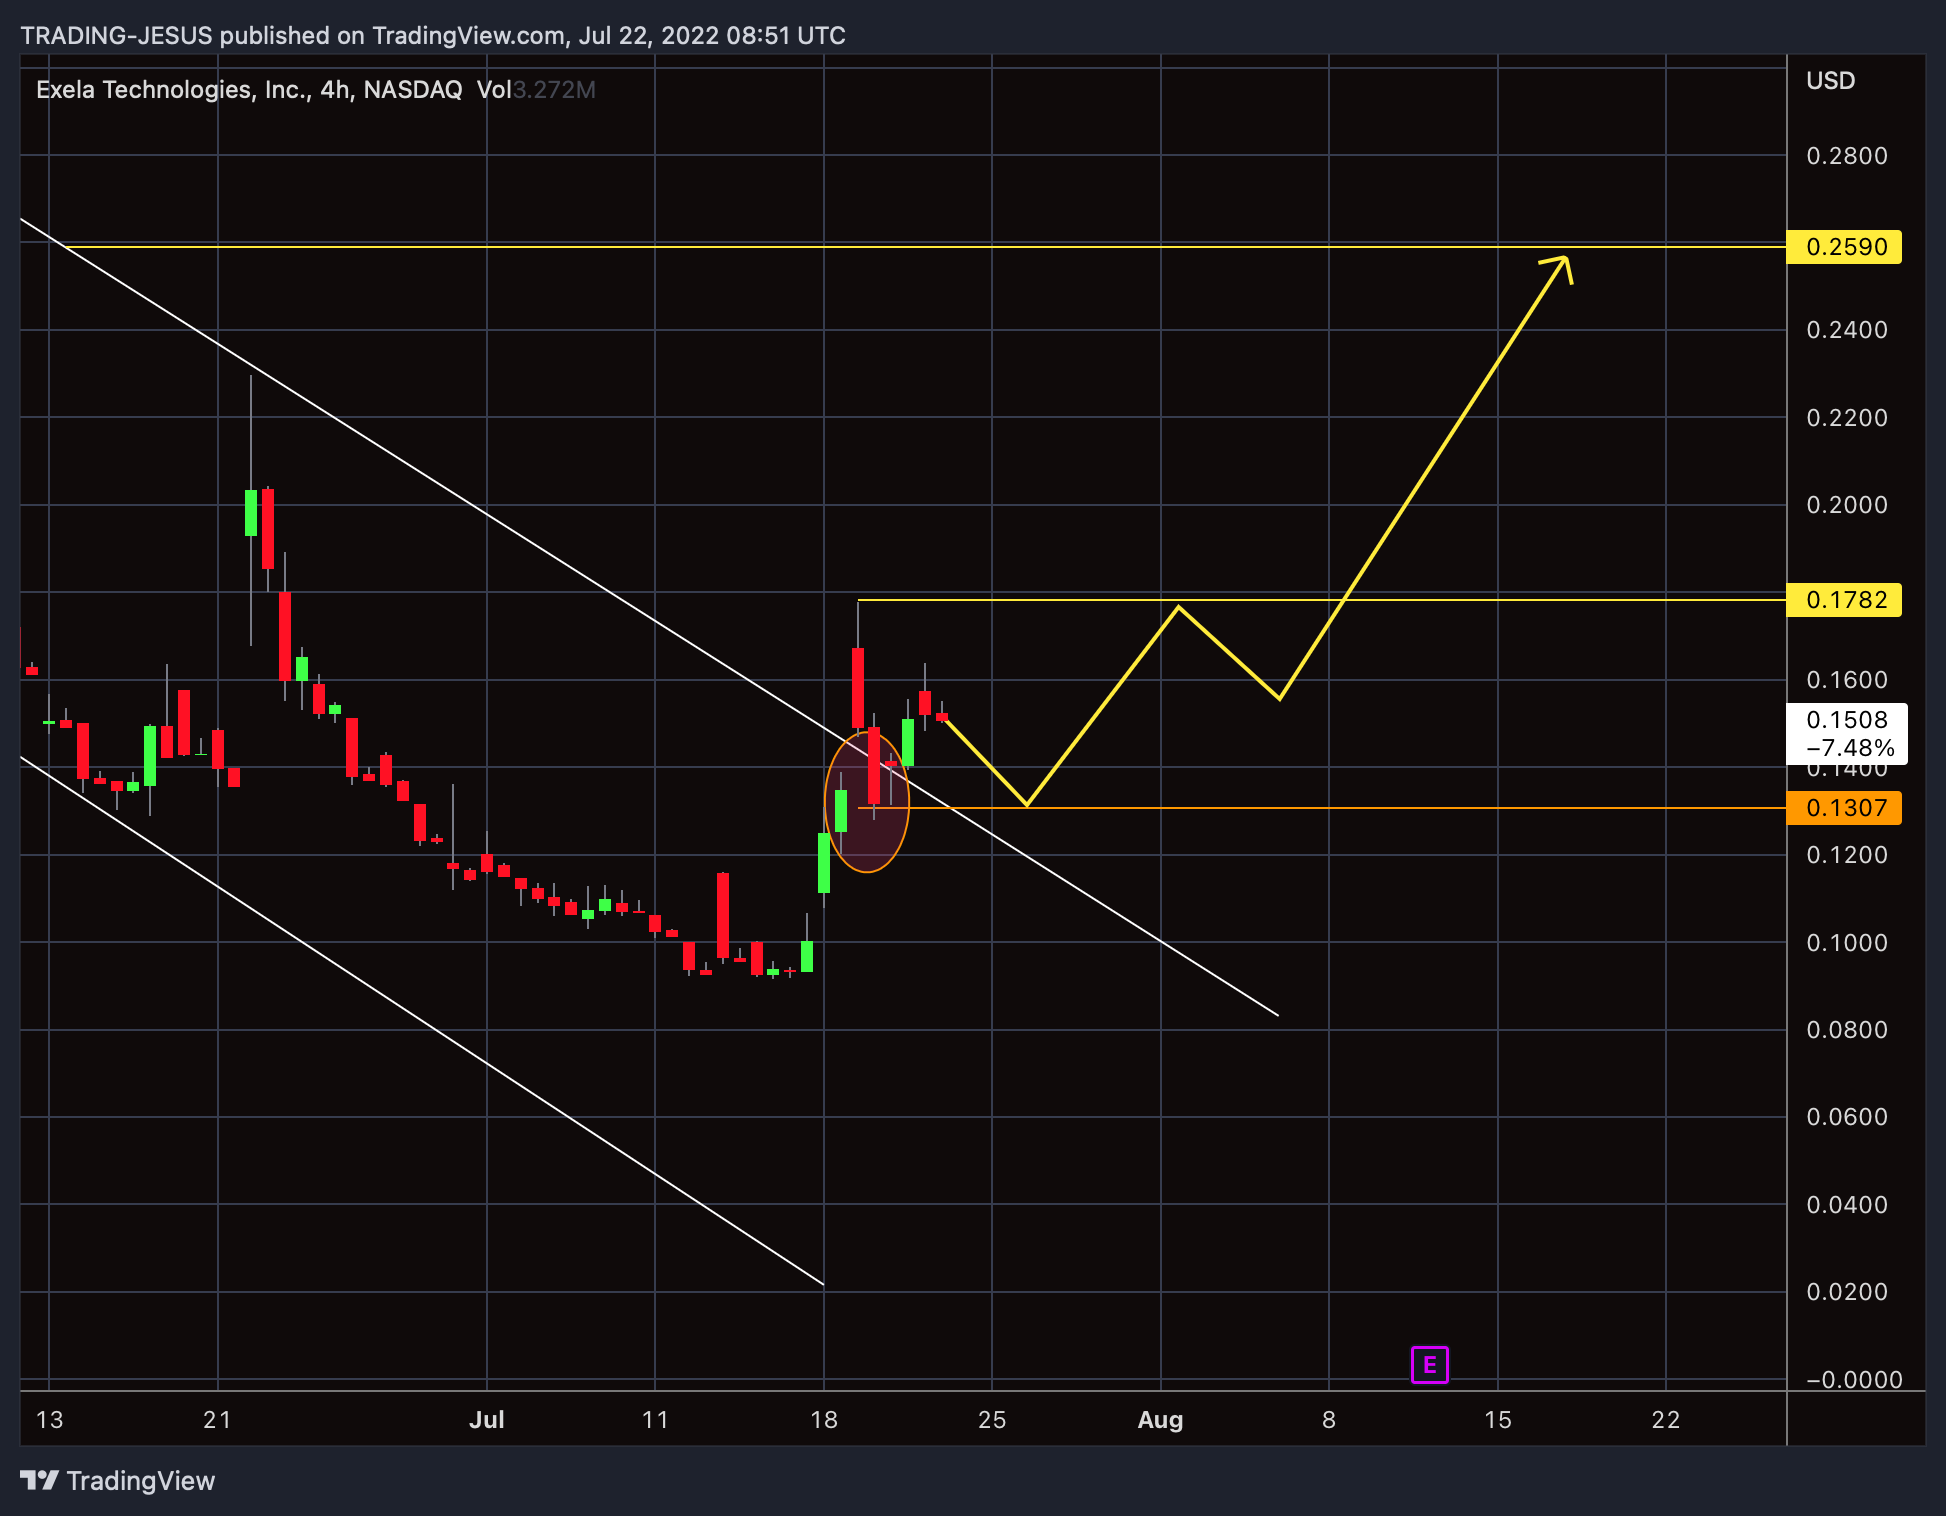
Task: Select the 0.1782 yellow price label
Action: pos(1844,600)
